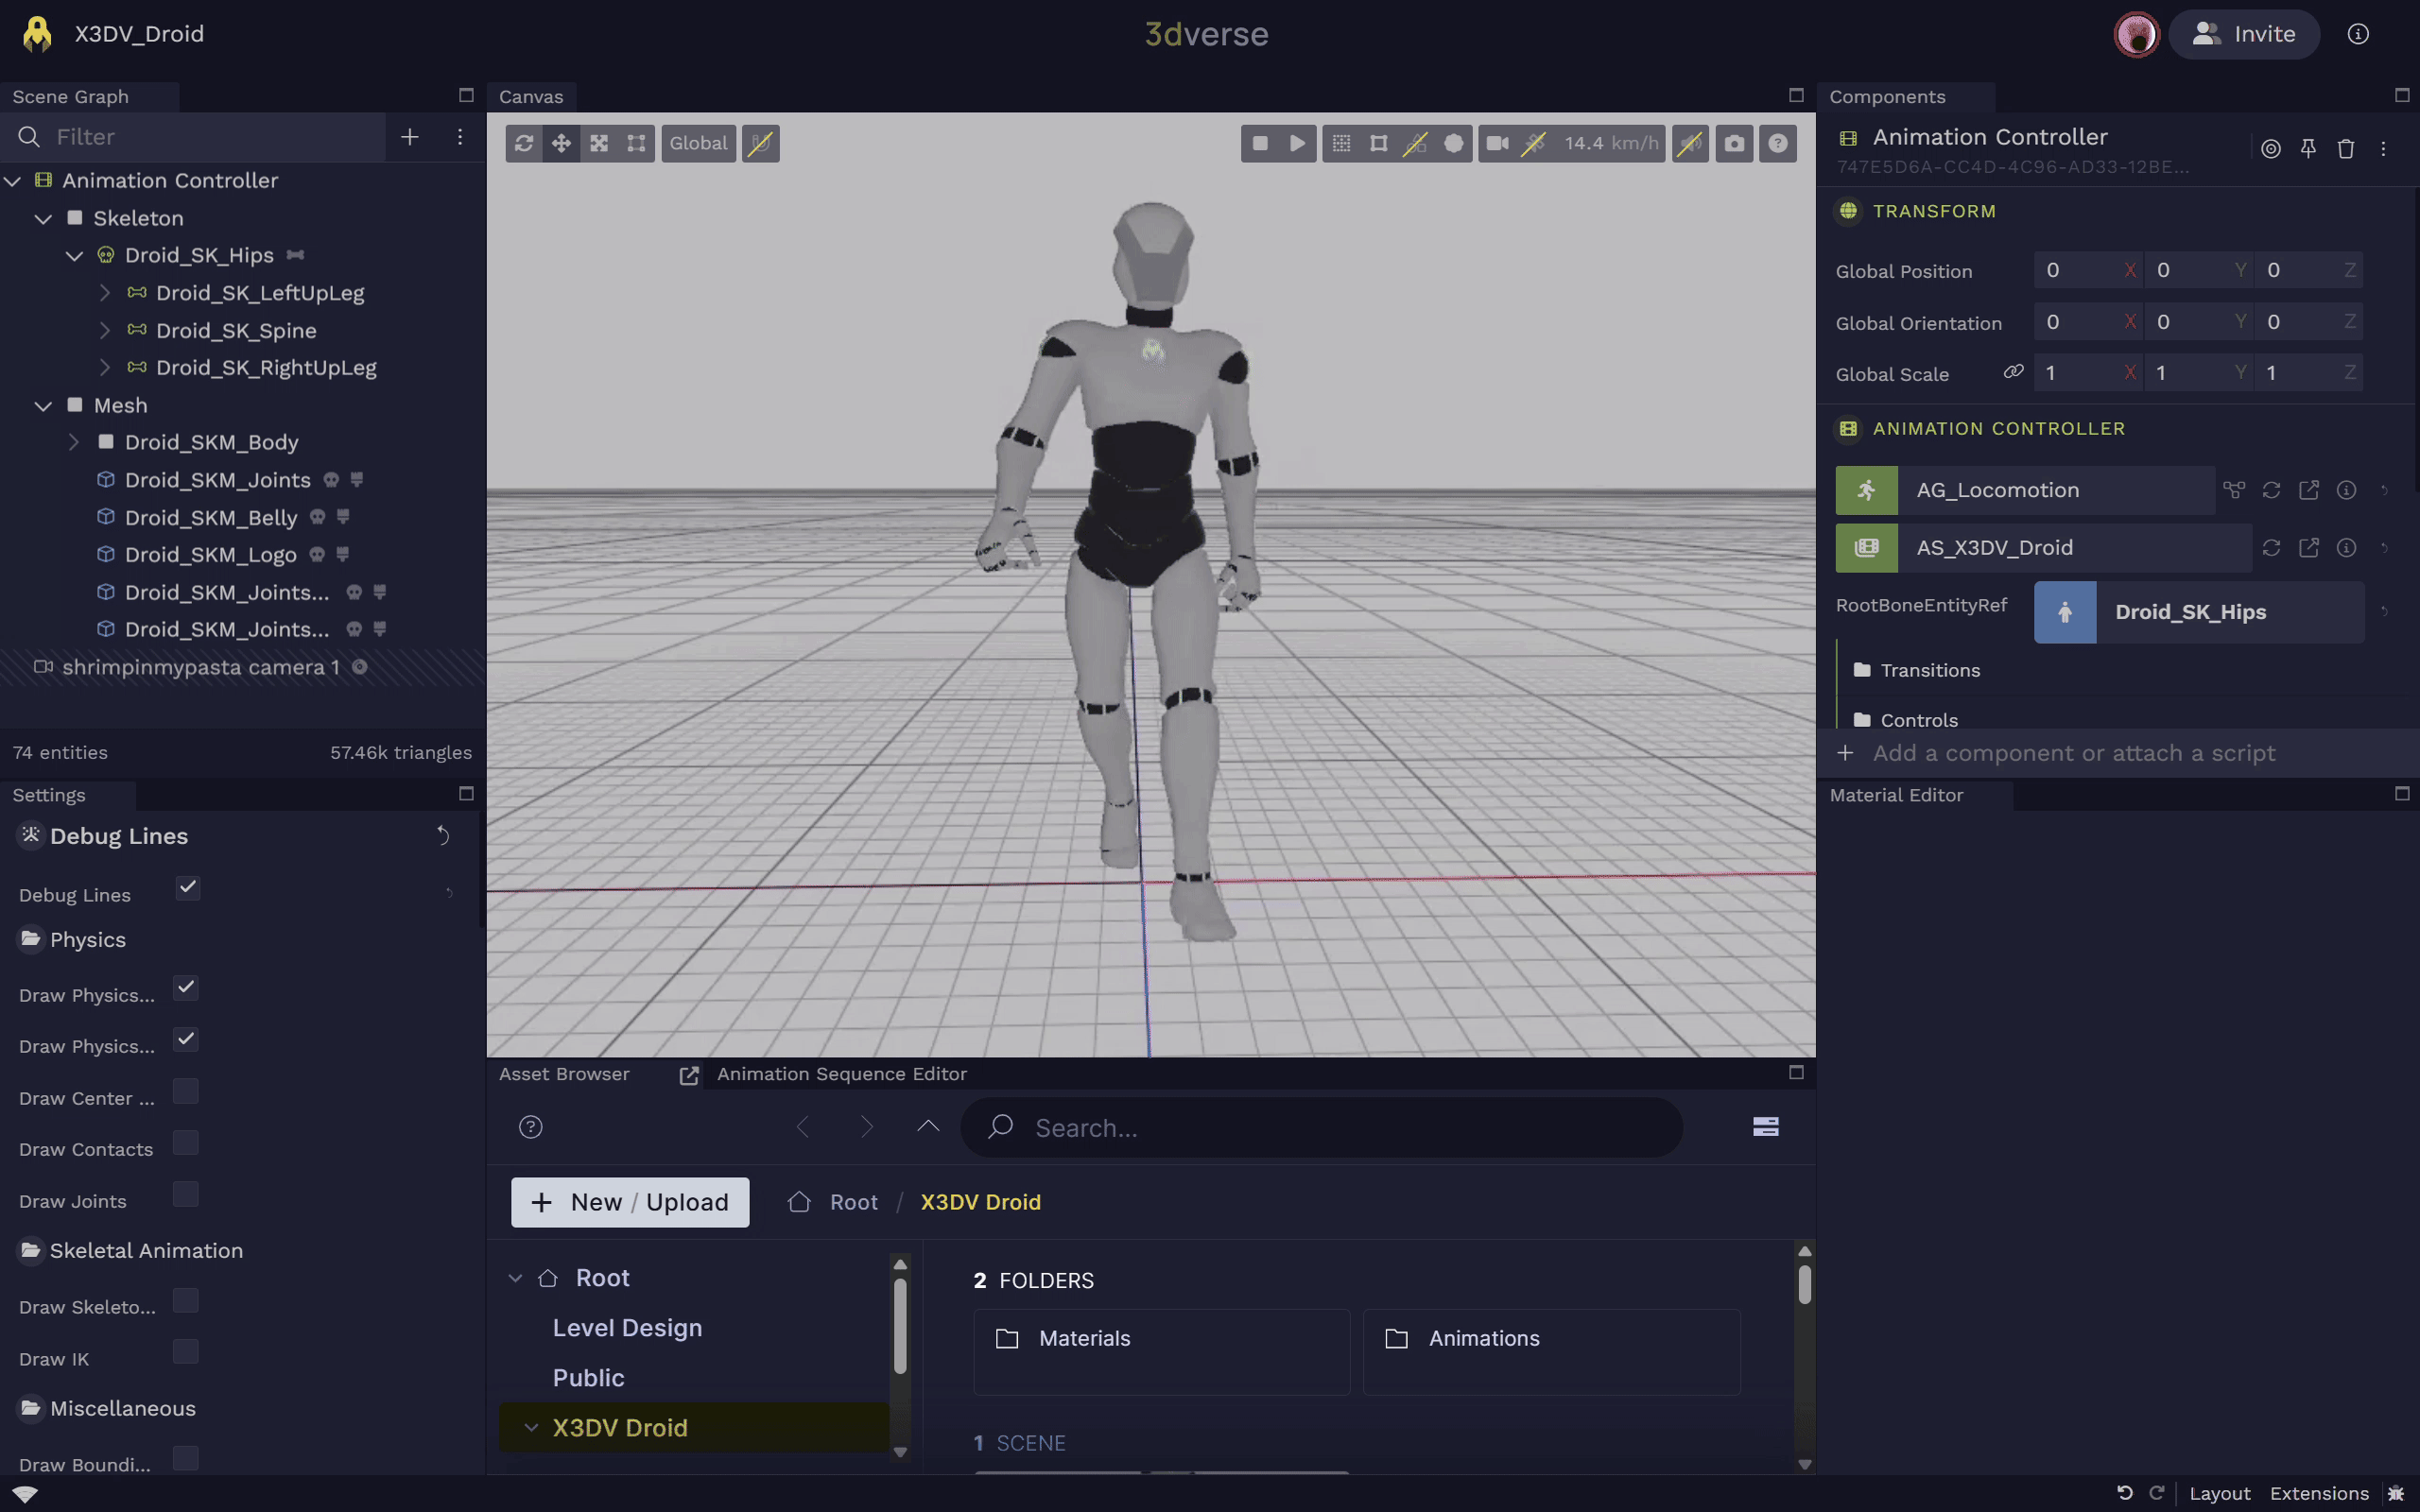Take a canvas screenshot with camera icon
This screenshot has height=1512, width=2420.
pos(1734,143)
